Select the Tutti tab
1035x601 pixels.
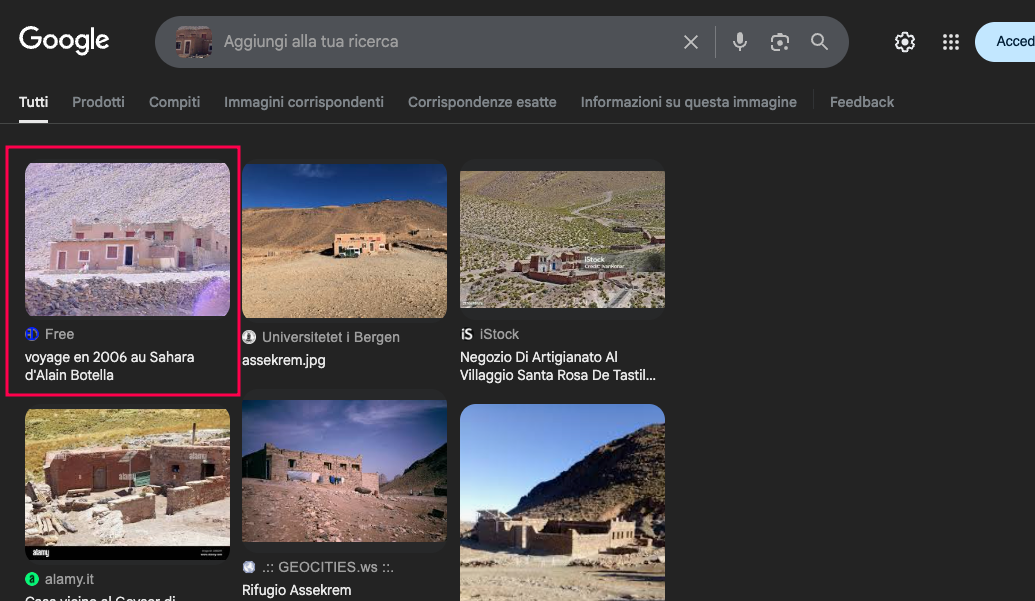[x=33, y=102]
